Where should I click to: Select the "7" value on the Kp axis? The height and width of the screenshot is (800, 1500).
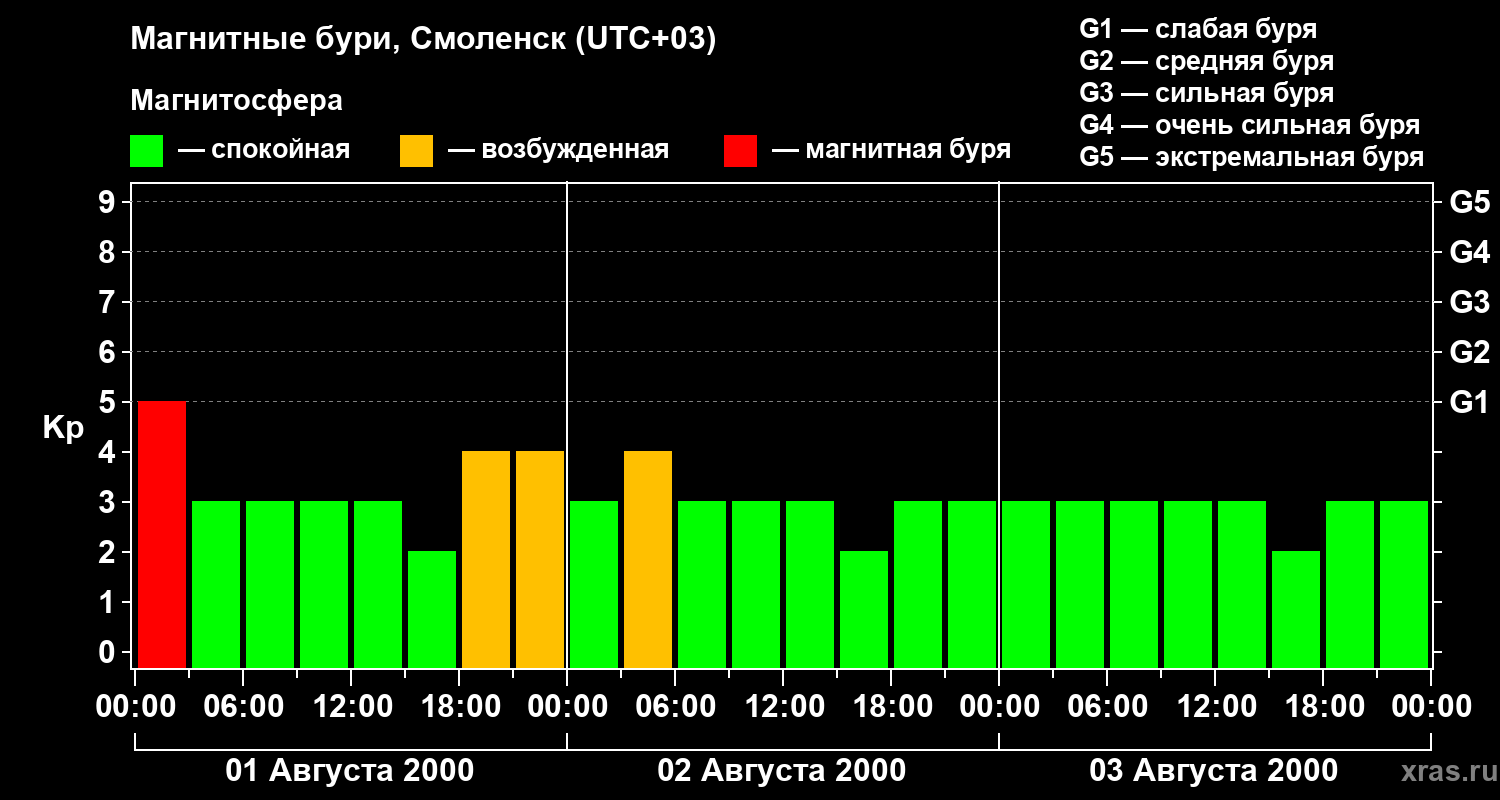point(109,302)
